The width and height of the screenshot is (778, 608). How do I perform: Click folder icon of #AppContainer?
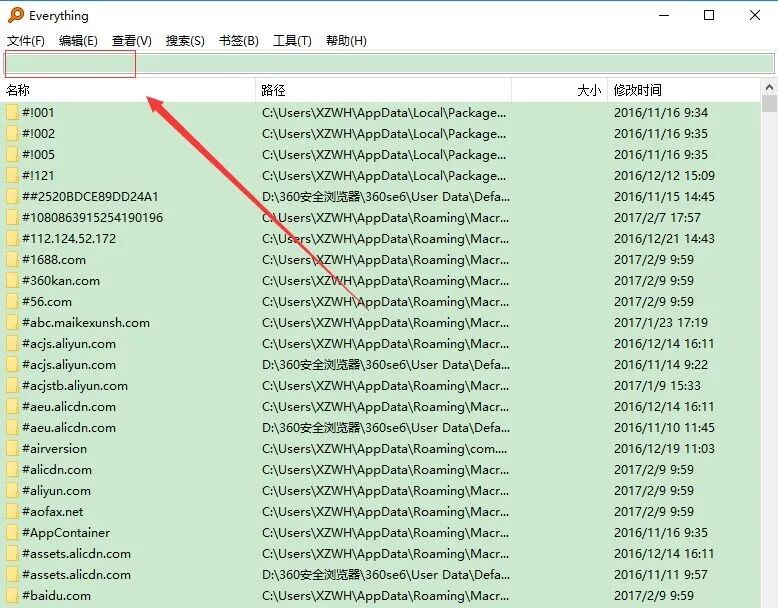pyautogui.click(x=12, y=533)
